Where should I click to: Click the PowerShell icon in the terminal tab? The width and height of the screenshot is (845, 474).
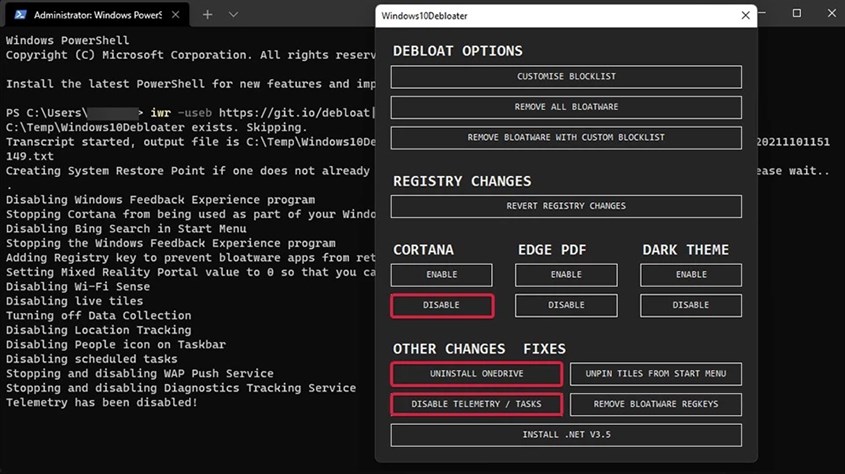click(x=20, y=15)
